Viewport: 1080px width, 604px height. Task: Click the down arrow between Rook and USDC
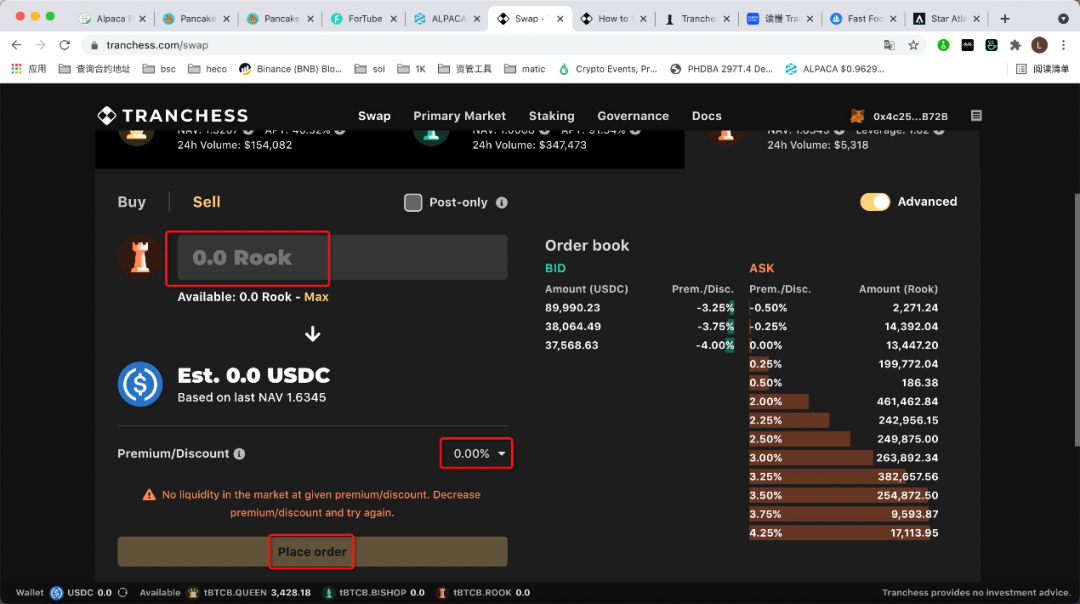click(x=313, y=334)
